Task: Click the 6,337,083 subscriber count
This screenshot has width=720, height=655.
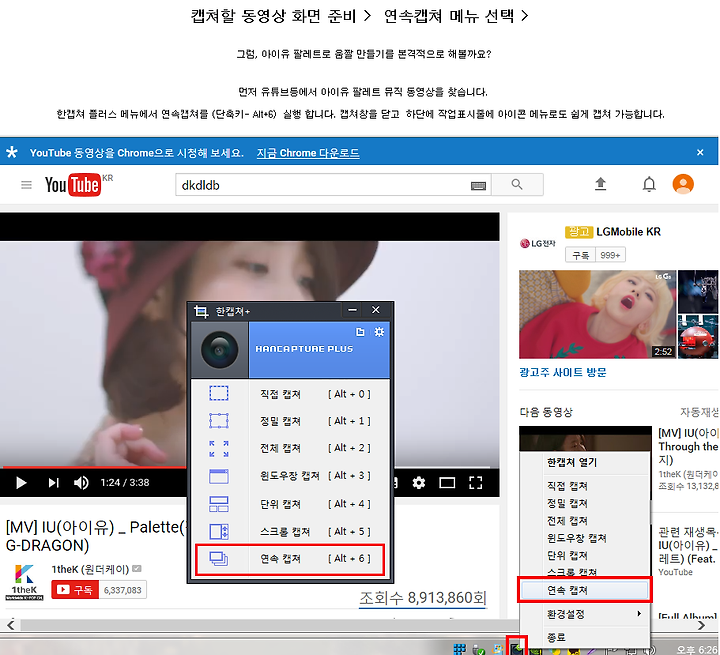Action: click(x=123, y=590)
